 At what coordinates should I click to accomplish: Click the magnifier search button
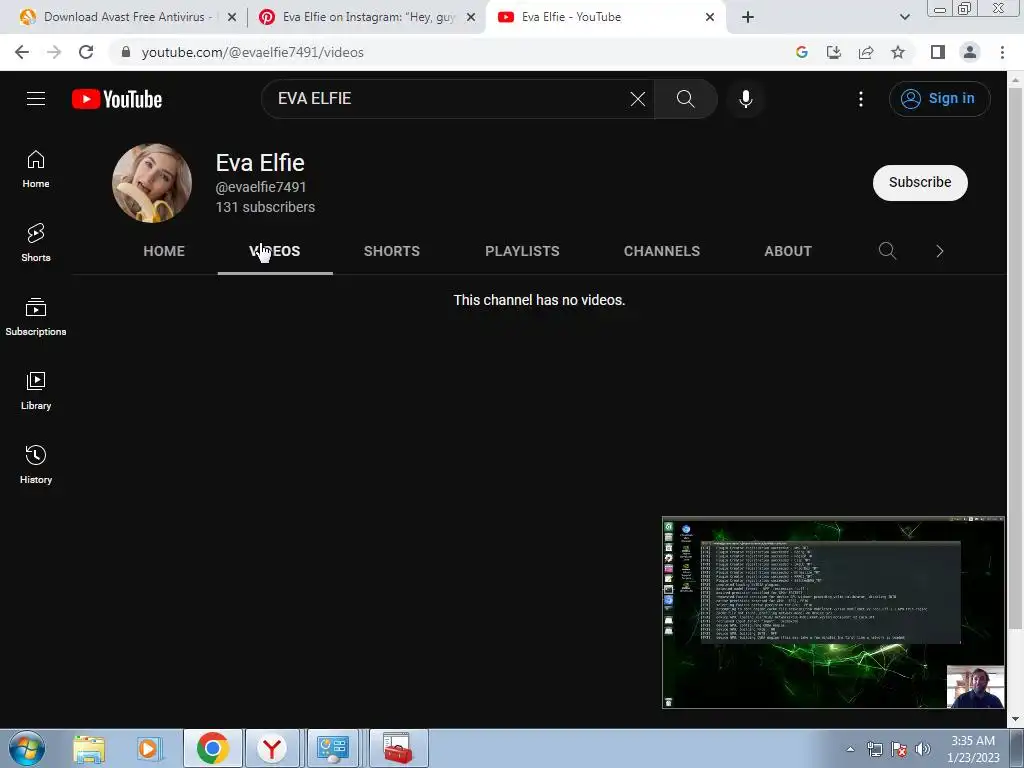coord(685,99)
